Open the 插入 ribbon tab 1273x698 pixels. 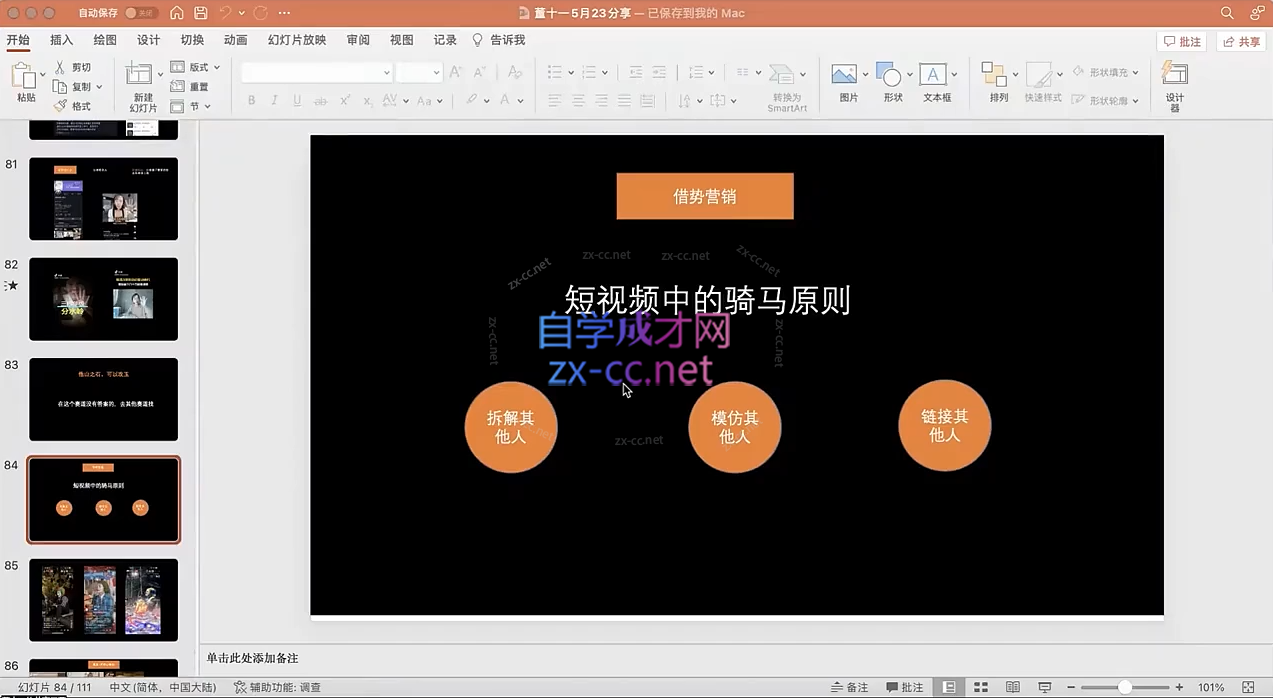coord(62,40)
